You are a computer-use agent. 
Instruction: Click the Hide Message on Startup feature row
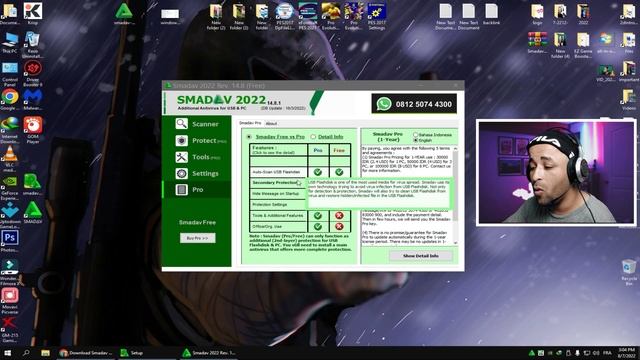(x=278, y=193)
